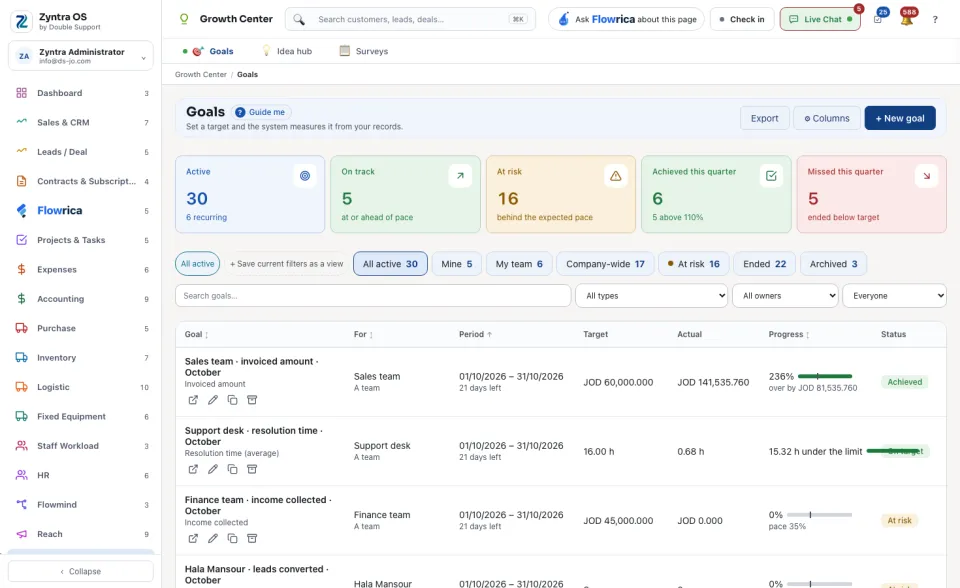Sort the table by Period column

click(475, 334)
